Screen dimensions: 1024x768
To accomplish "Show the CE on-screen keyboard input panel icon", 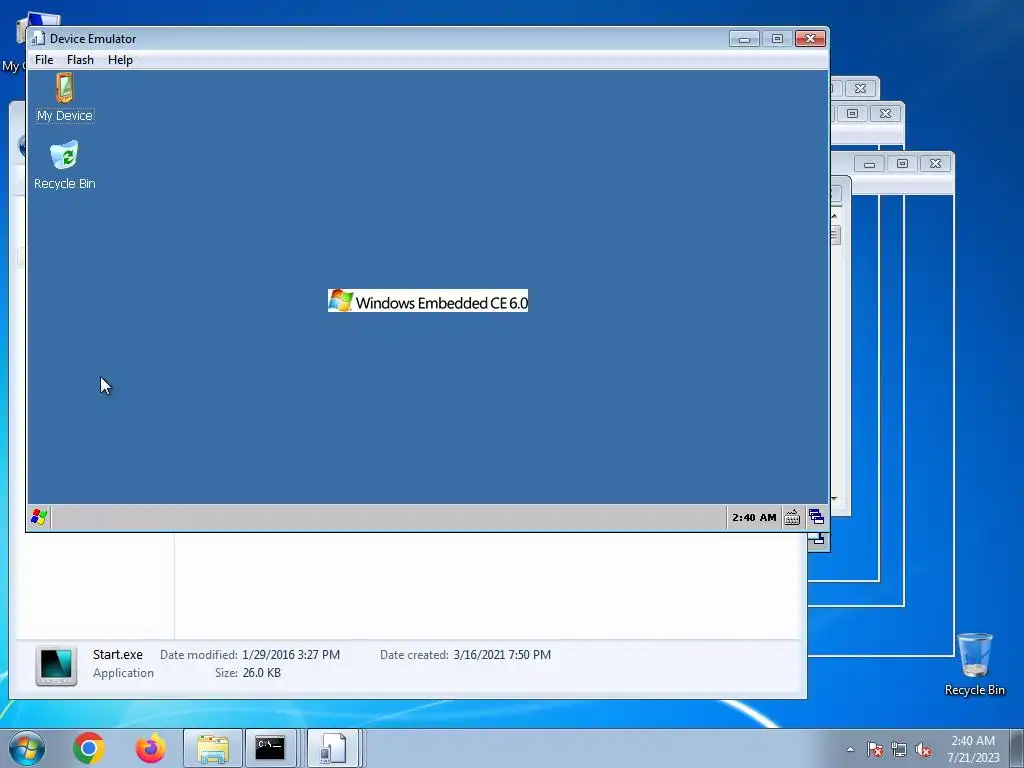I will coord(792,517).
